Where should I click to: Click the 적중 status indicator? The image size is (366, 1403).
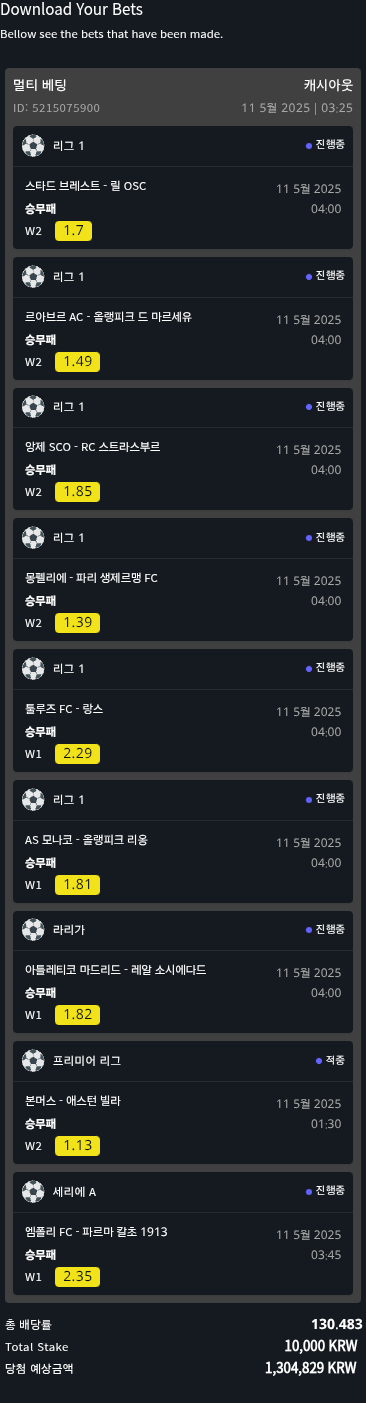pos(330,1060)
